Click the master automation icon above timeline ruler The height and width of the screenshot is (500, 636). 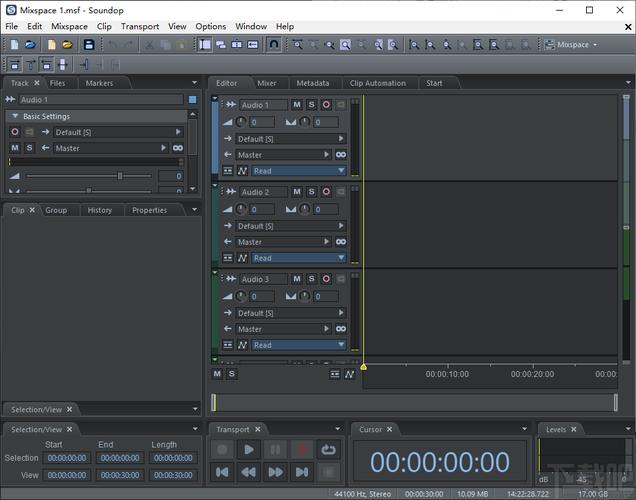[x=350, y=374]
